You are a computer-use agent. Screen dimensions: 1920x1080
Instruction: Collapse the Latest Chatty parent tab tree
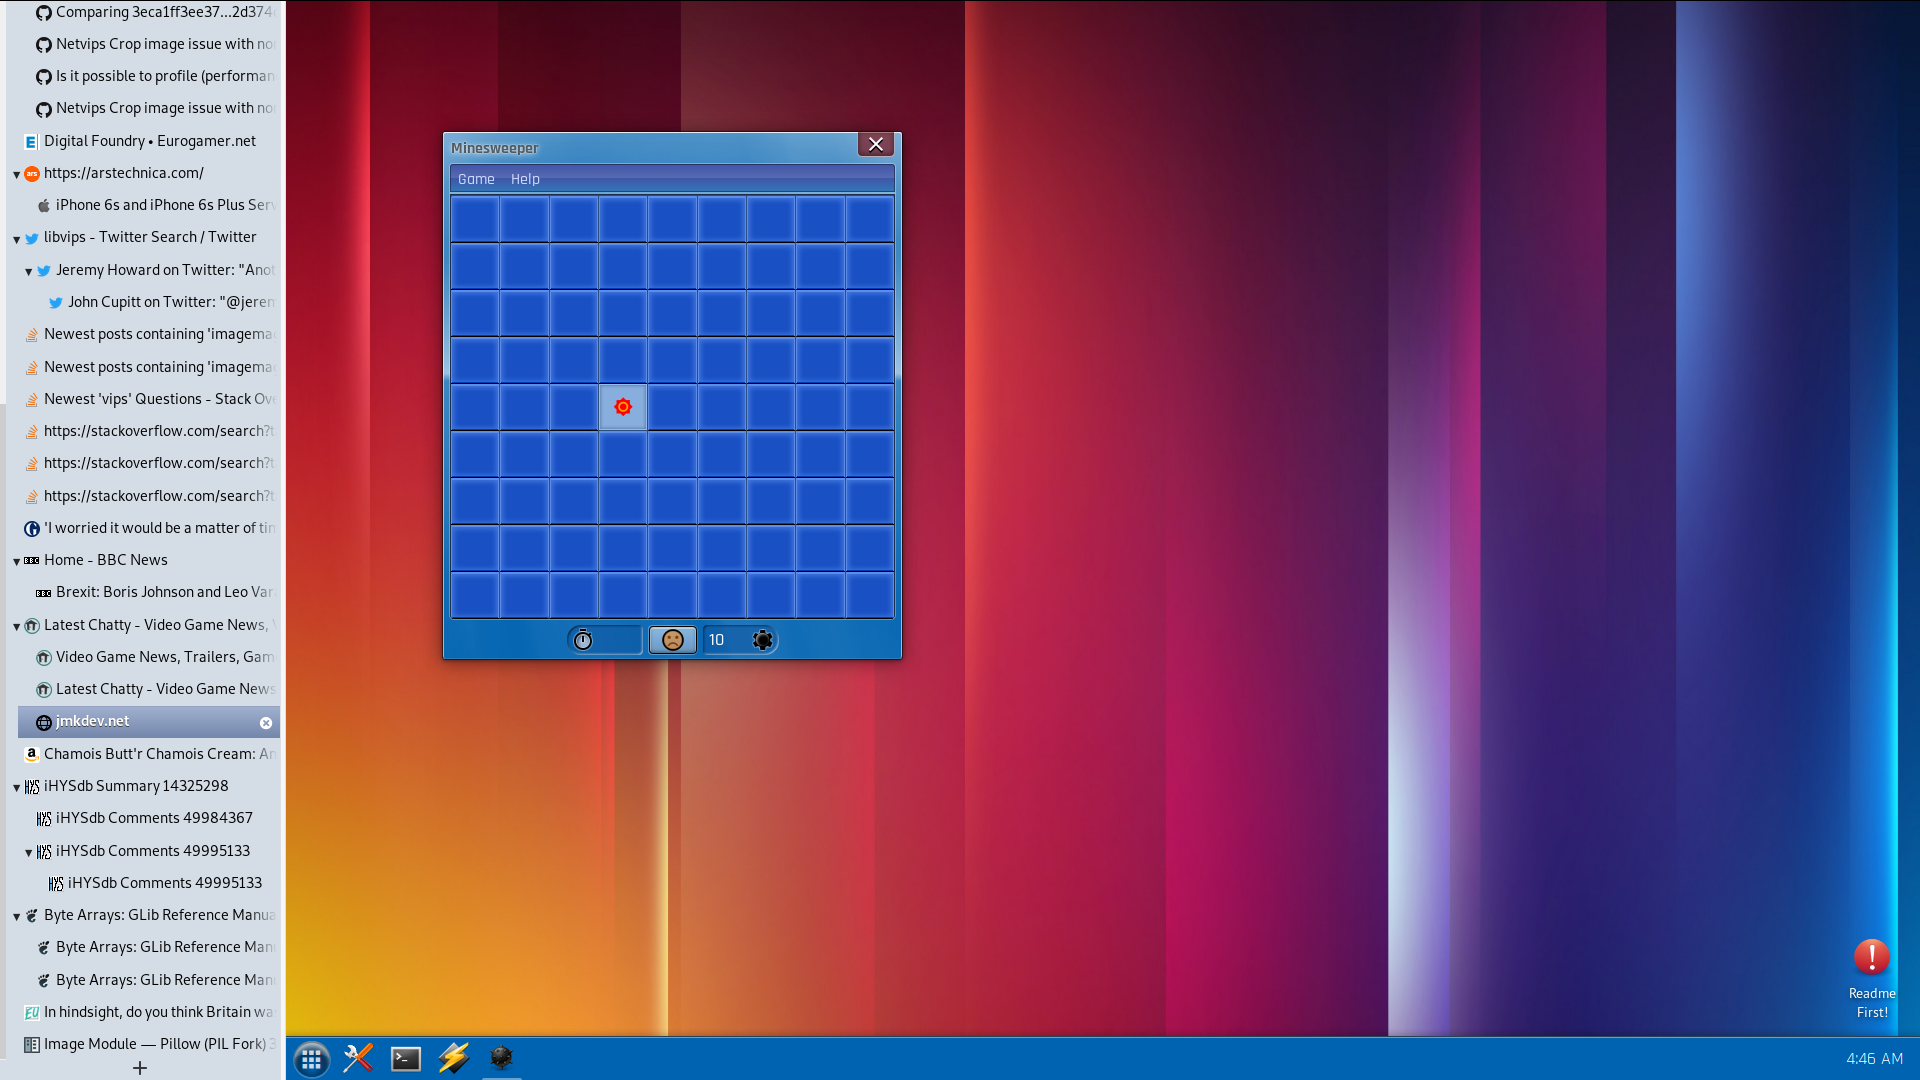tap(17, 626)
